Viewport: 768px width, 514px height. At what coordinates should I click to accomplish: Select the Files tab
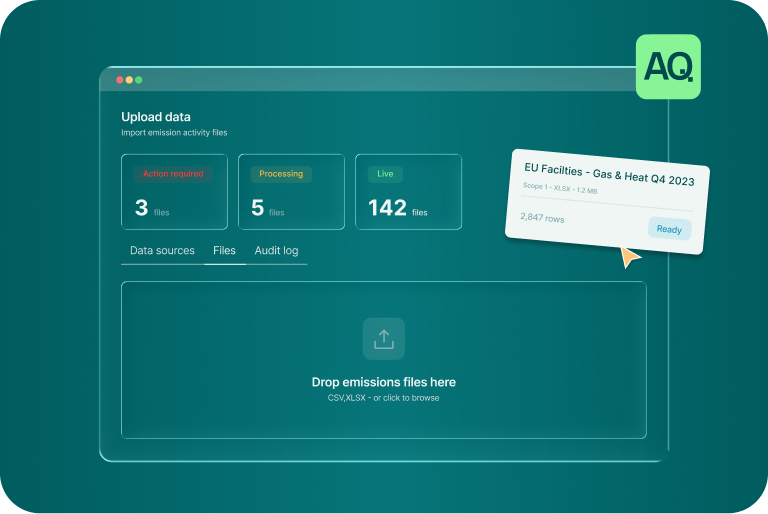[224, 250]
